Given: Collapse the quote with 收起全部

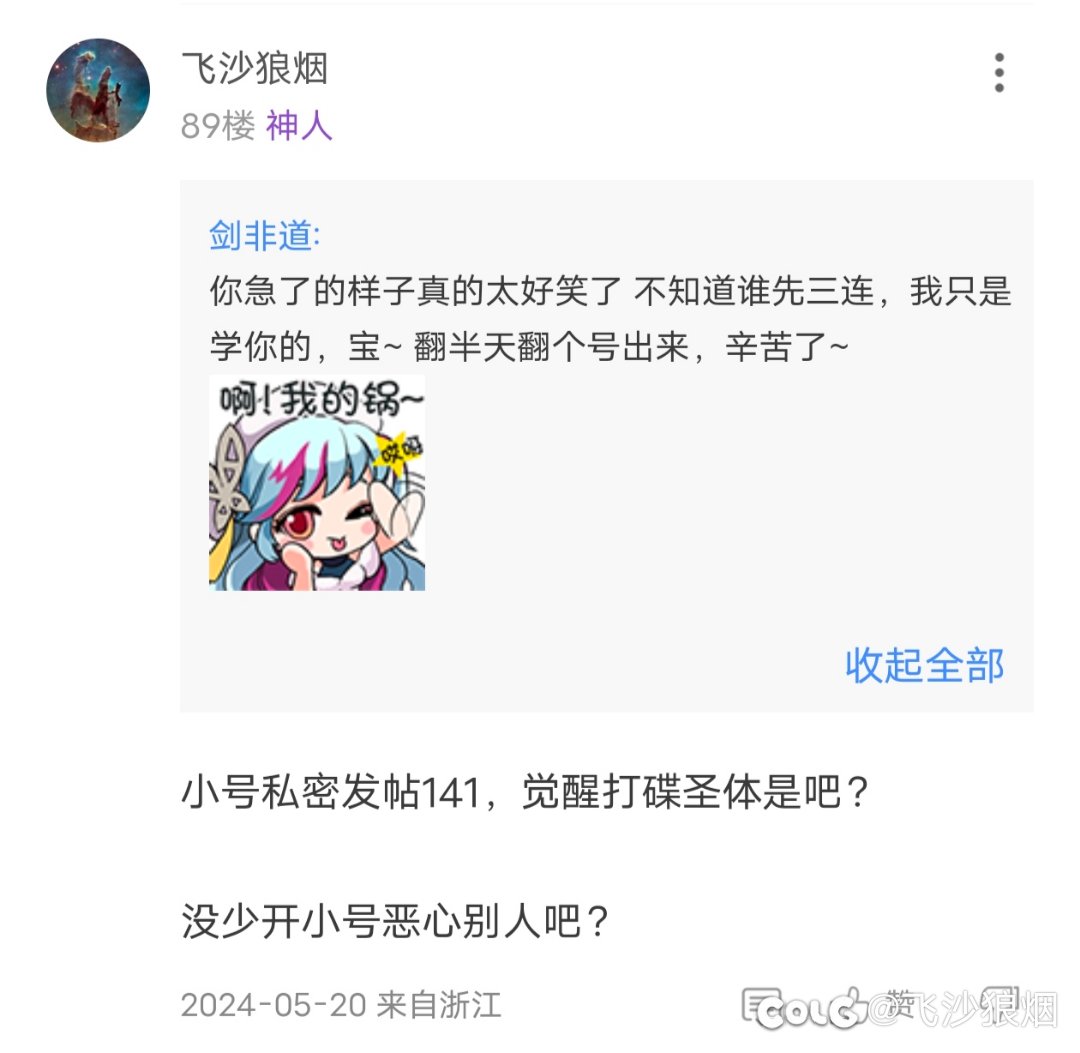Looking at the screenshot, I should [924, 665].
